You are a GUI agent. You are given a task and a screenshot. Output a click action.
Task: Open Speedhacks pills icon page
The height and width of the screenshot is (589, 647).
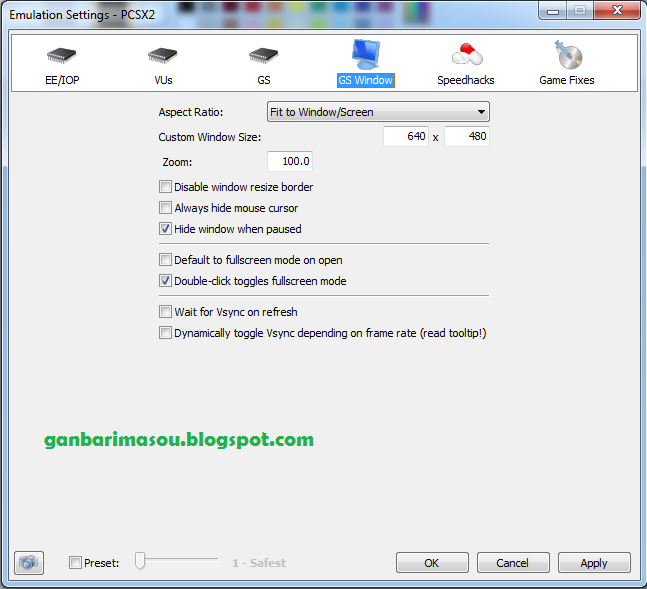[x=467, y=54]
